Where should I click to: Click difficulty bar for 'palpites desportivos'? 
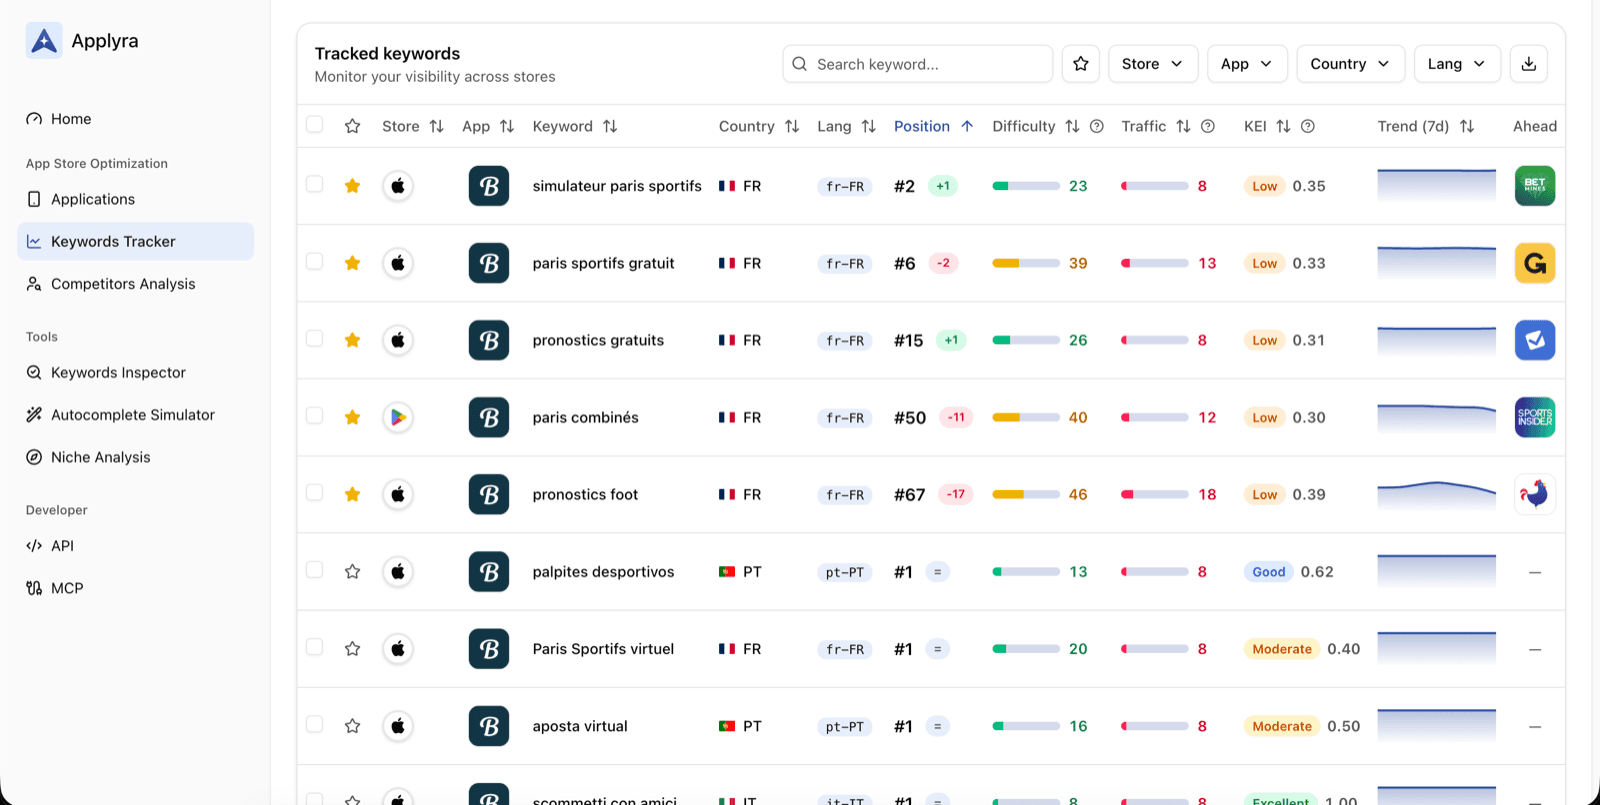pos(1026,572)
